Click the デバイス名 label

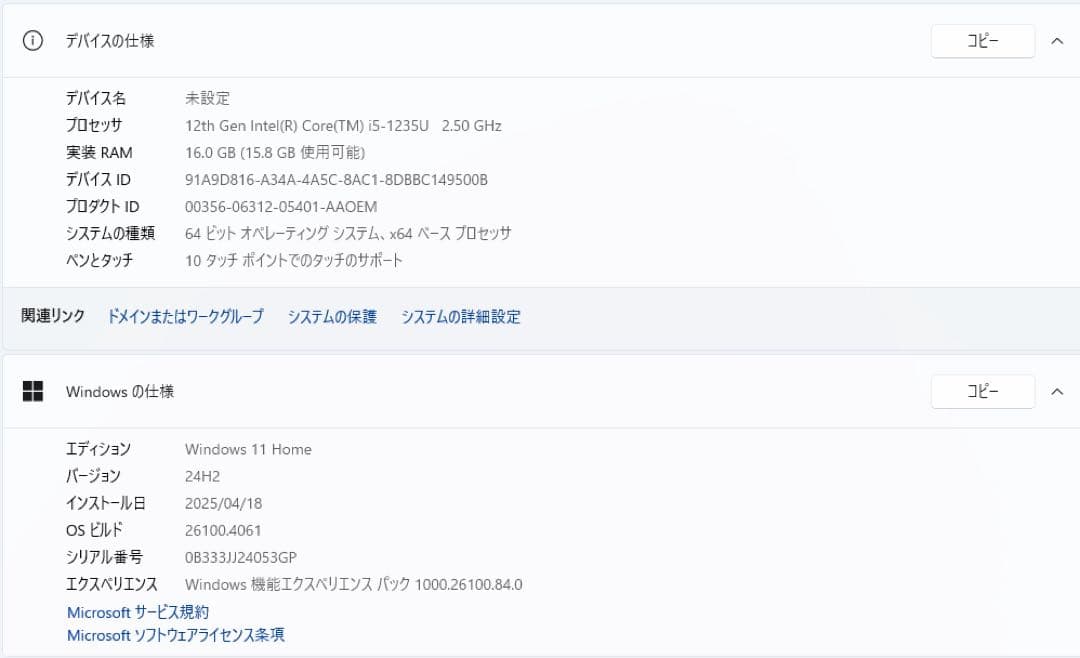pos(96,98)
